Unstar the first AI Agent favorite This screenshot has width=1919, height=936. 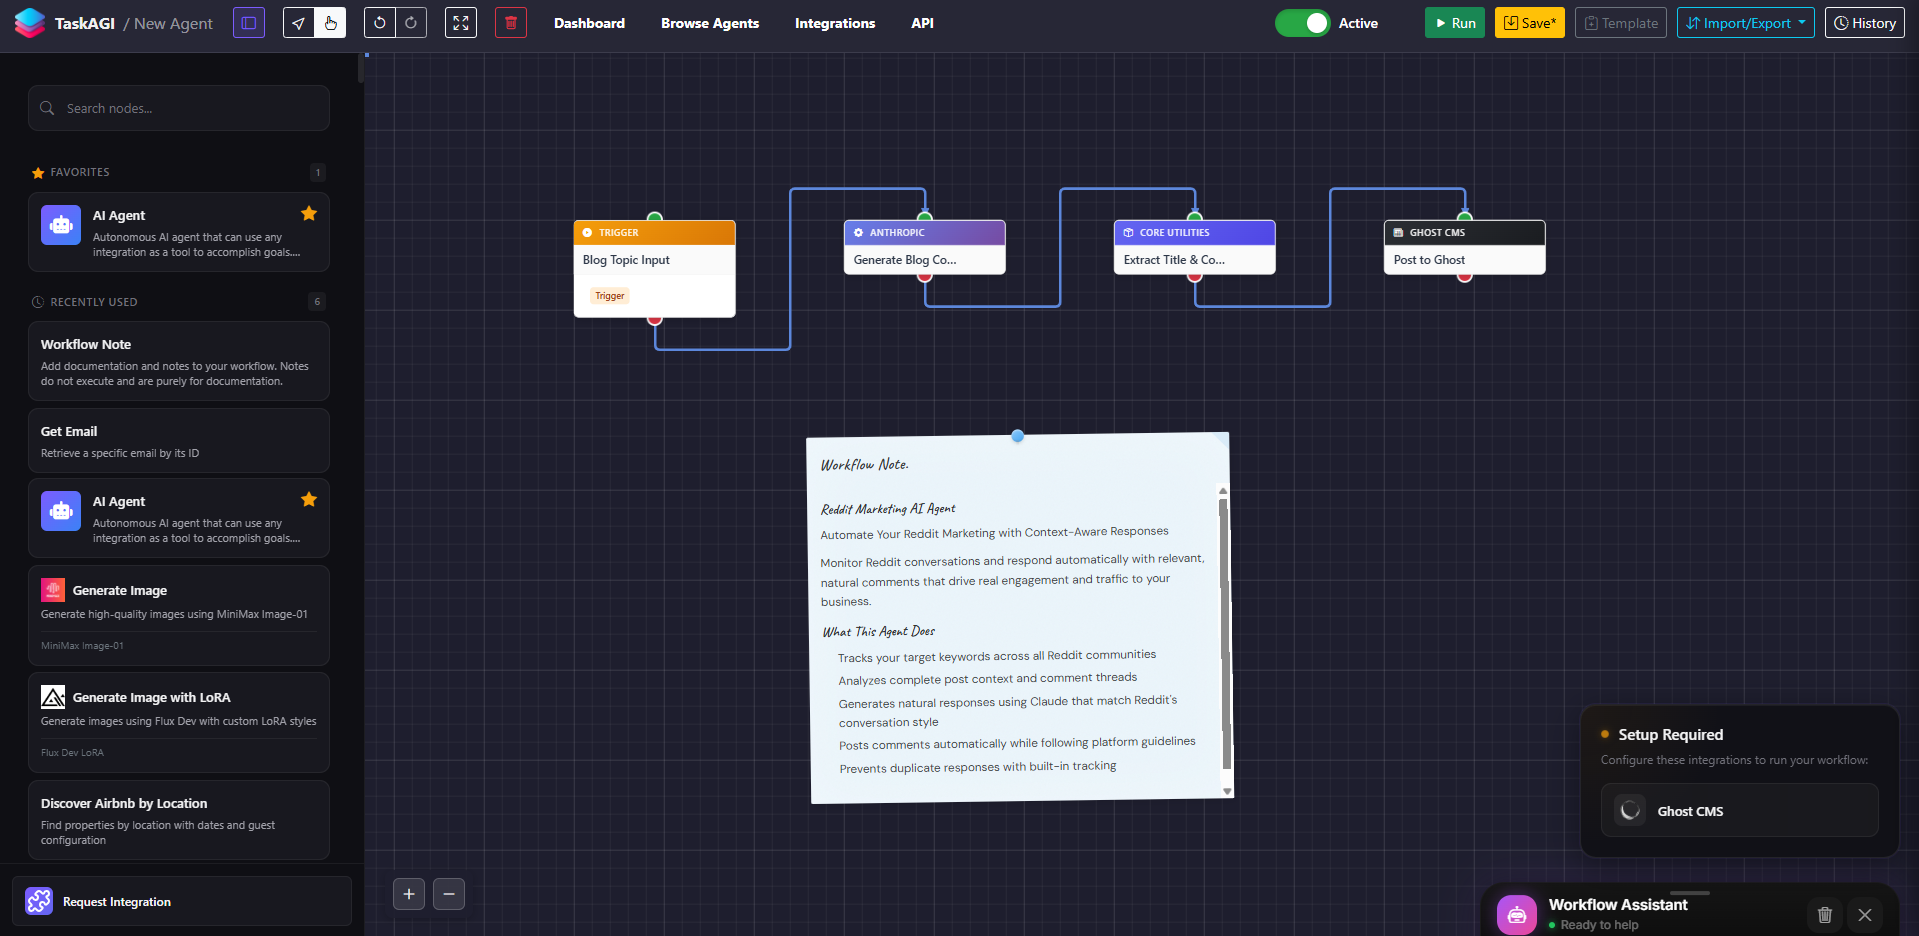308,213
